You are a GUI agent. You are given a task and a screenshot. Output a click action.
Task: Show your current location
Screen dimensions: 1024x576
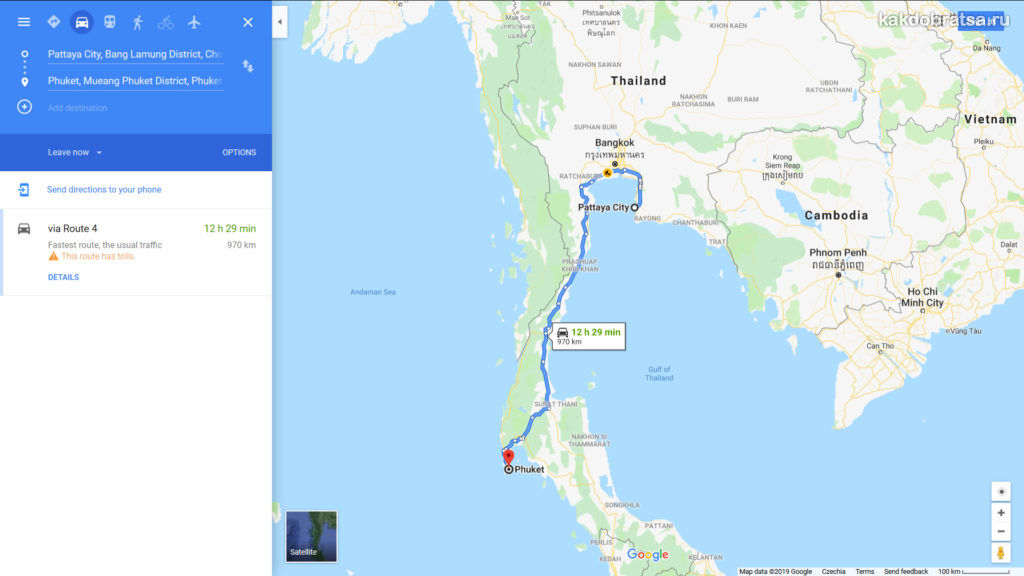pos(1000,492)
